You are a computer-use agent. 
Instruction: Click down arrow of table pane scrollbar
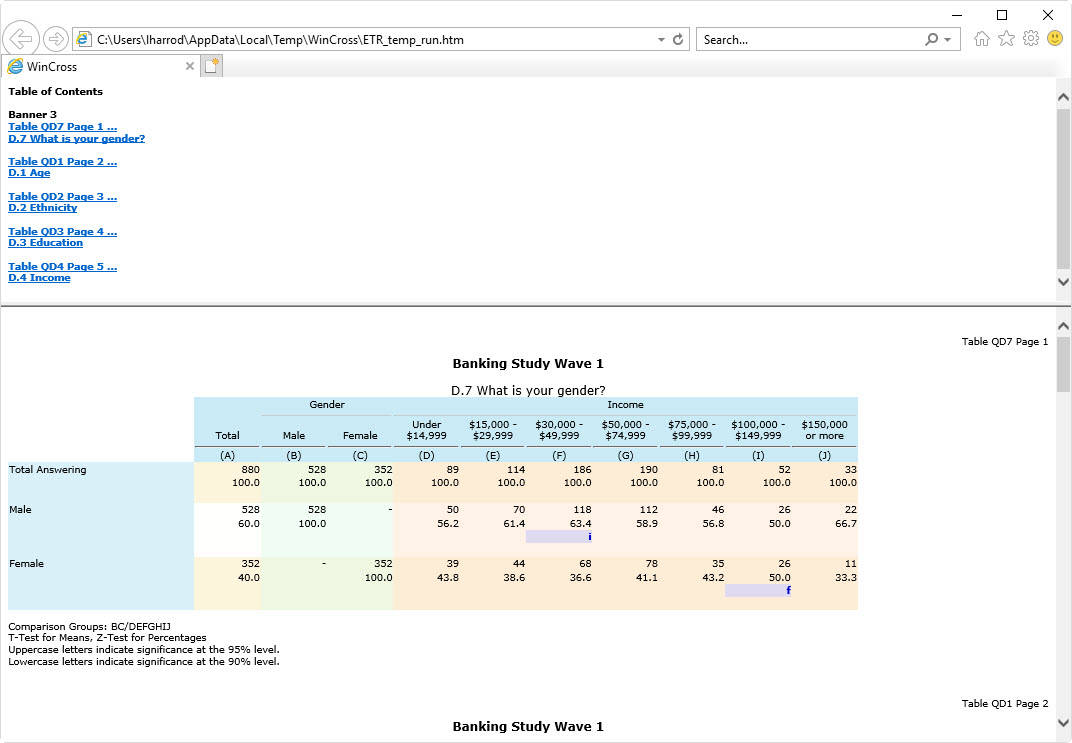click(1063, 722)
